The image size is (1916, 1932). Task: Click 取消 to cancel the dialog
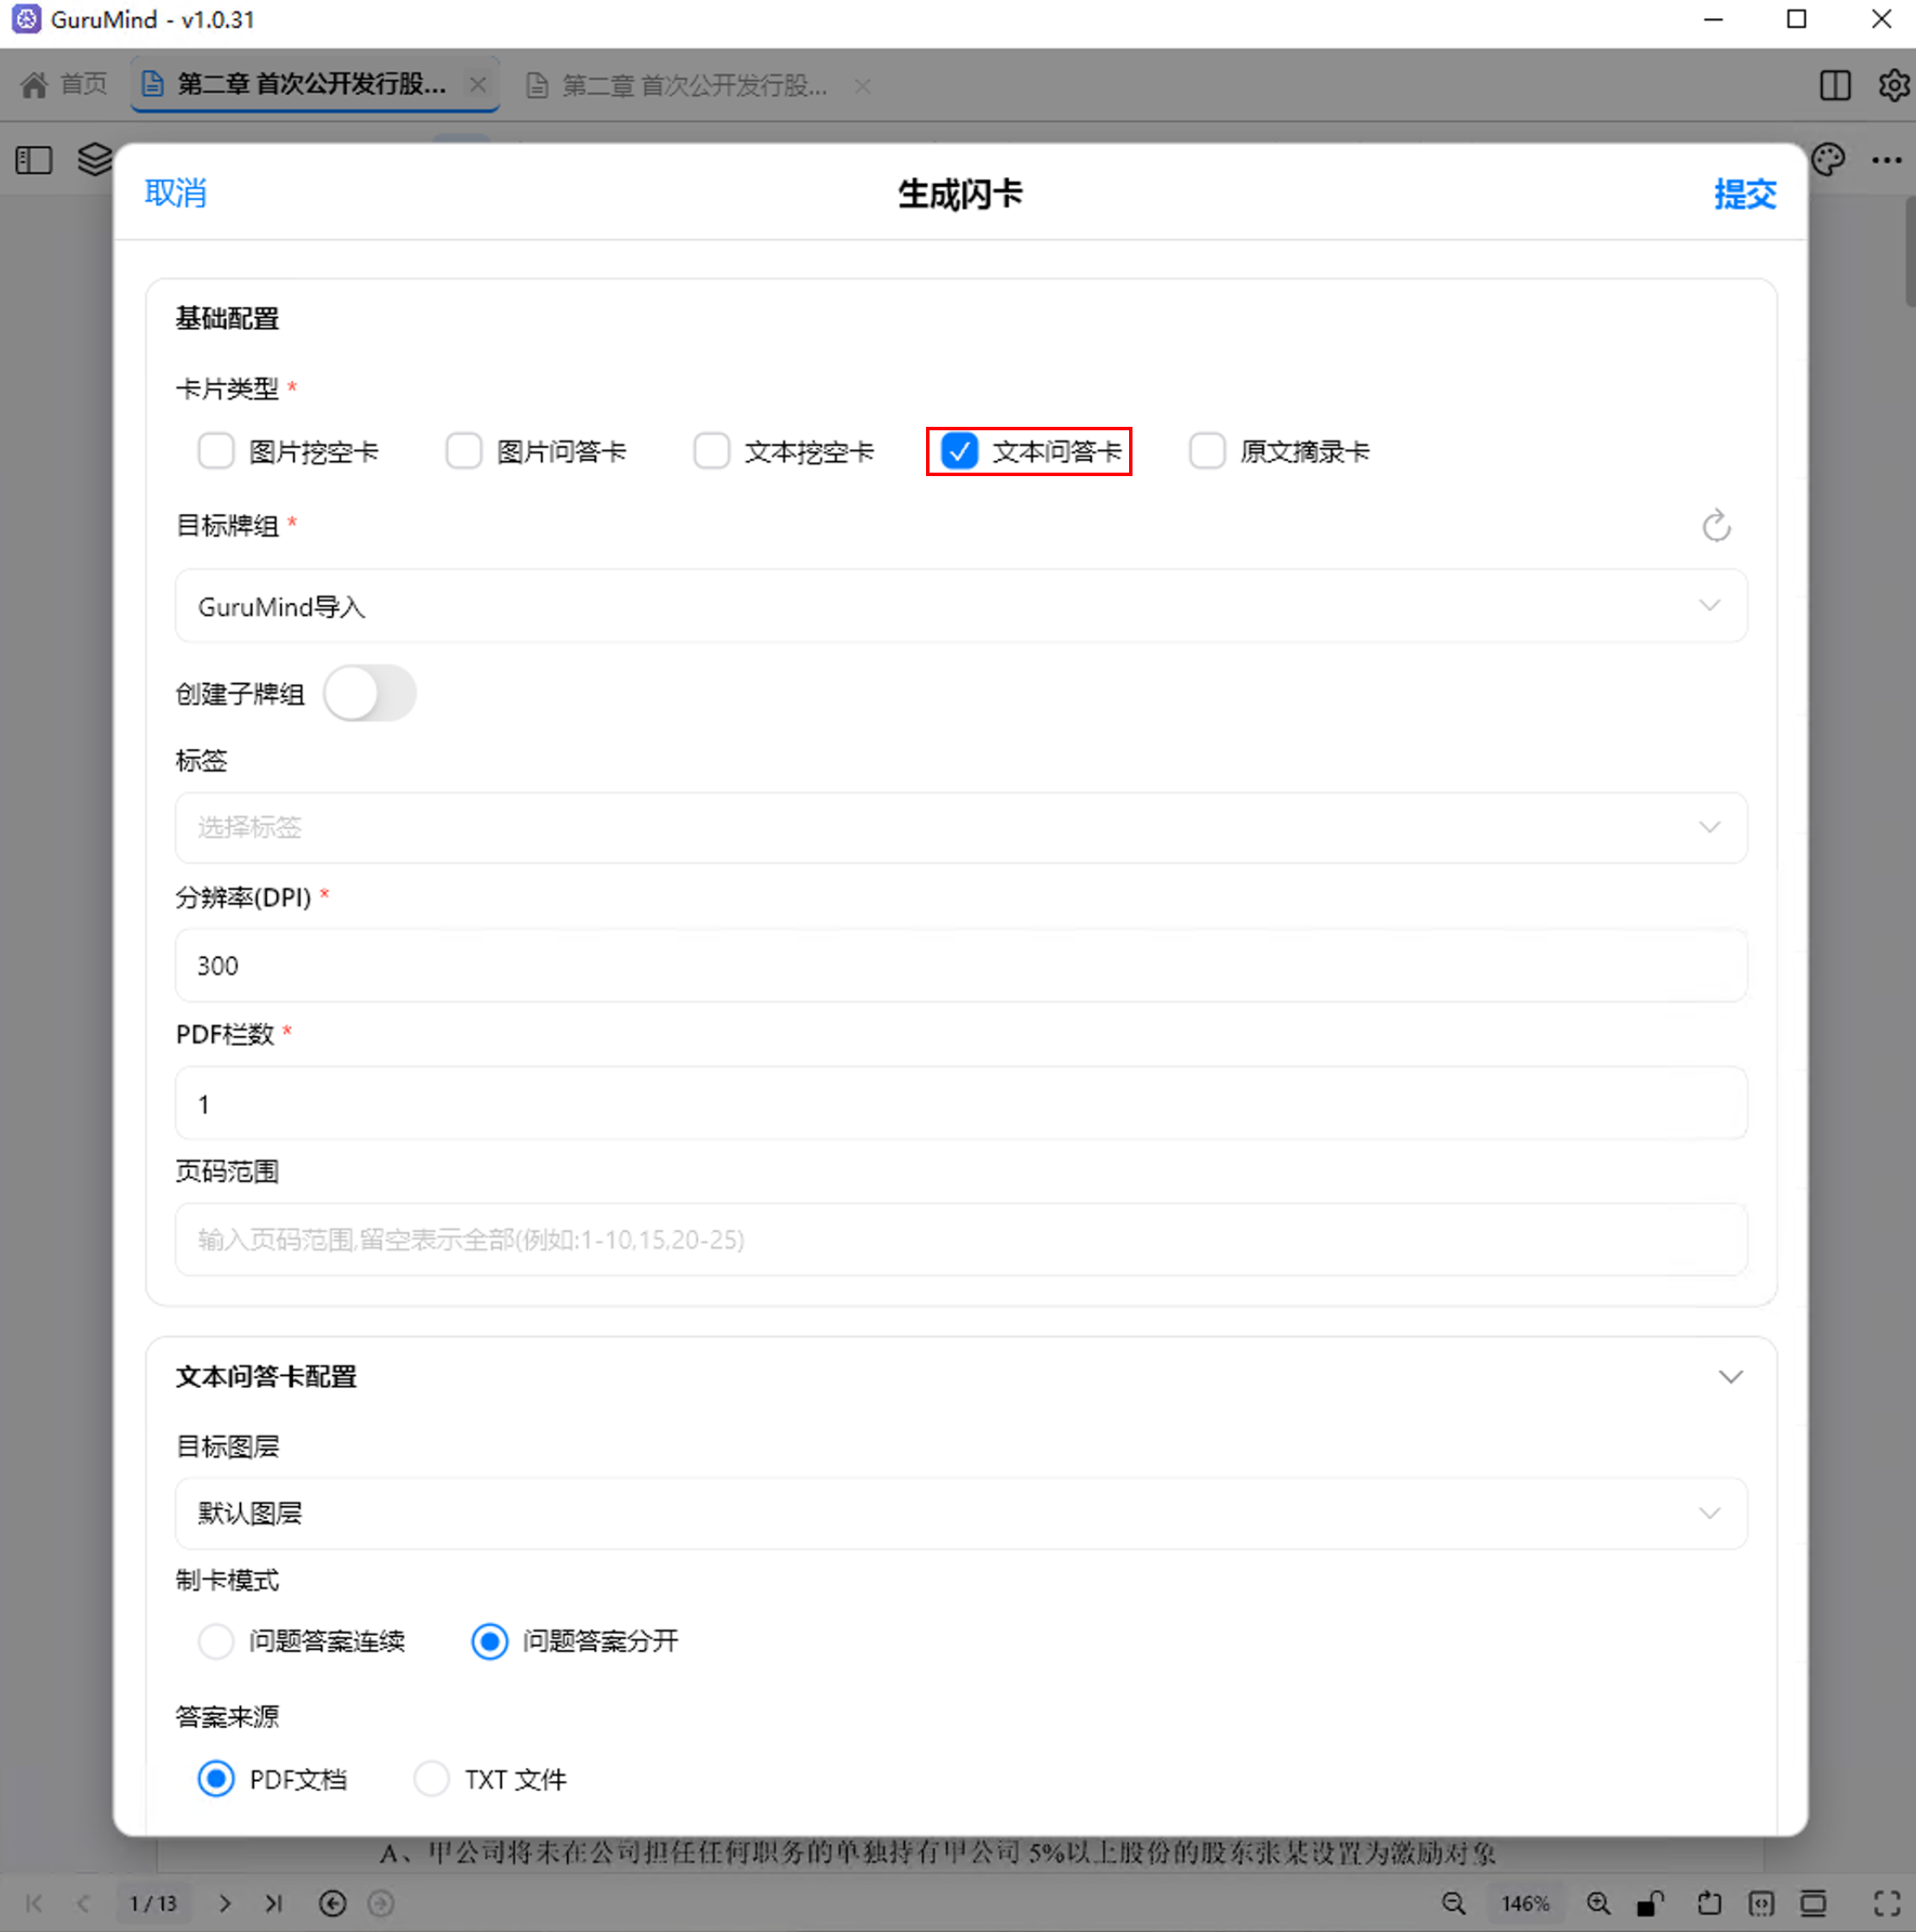point(176,193)
